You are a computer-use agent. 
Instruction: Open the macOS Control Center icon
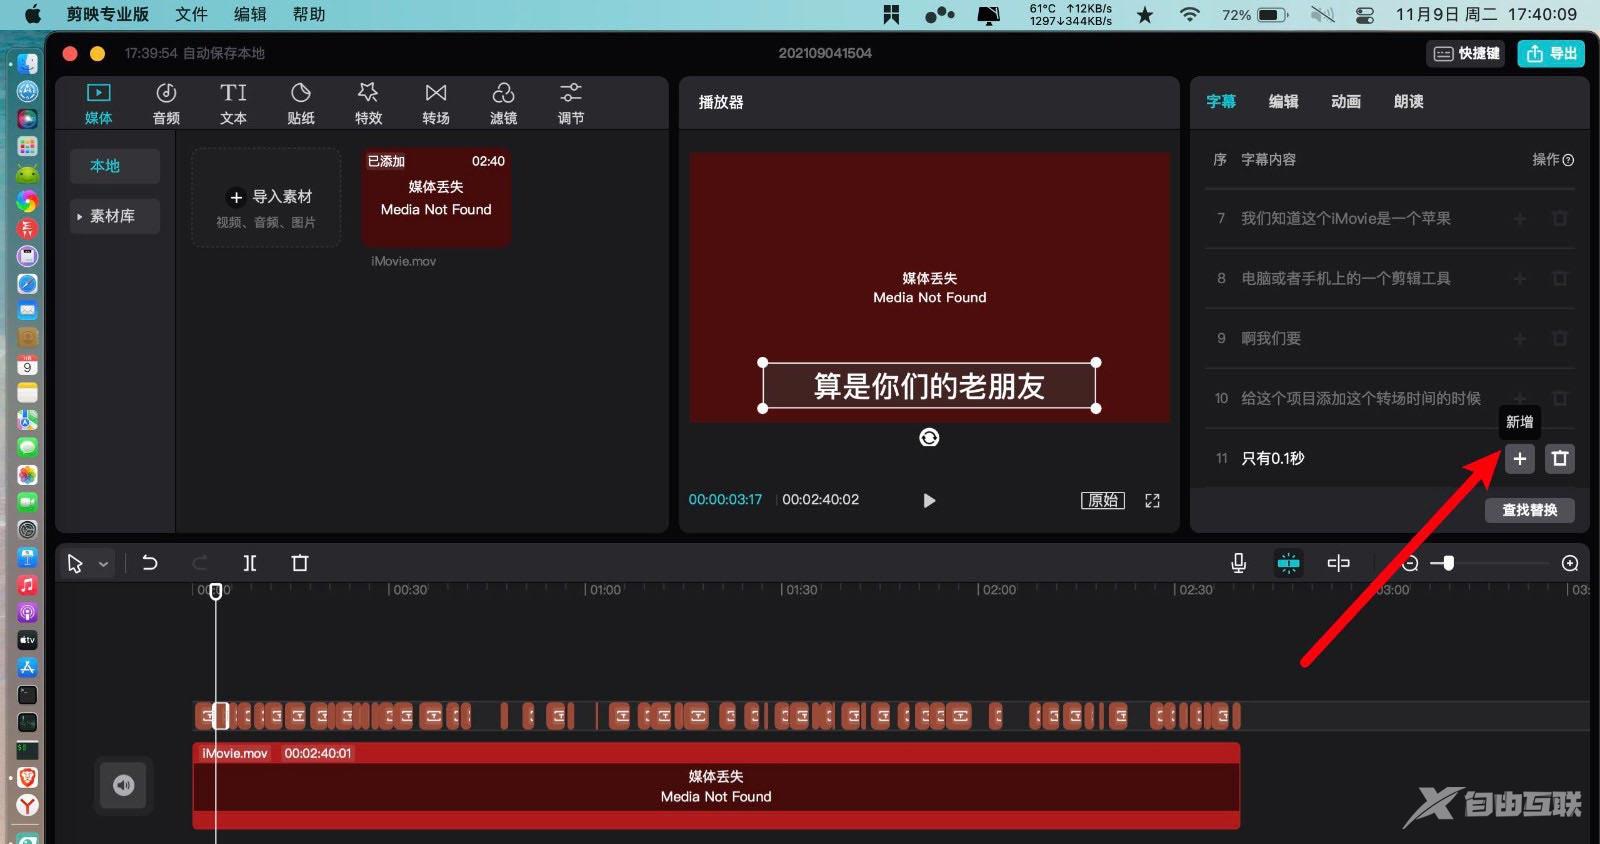click(x=1365, y=15)
